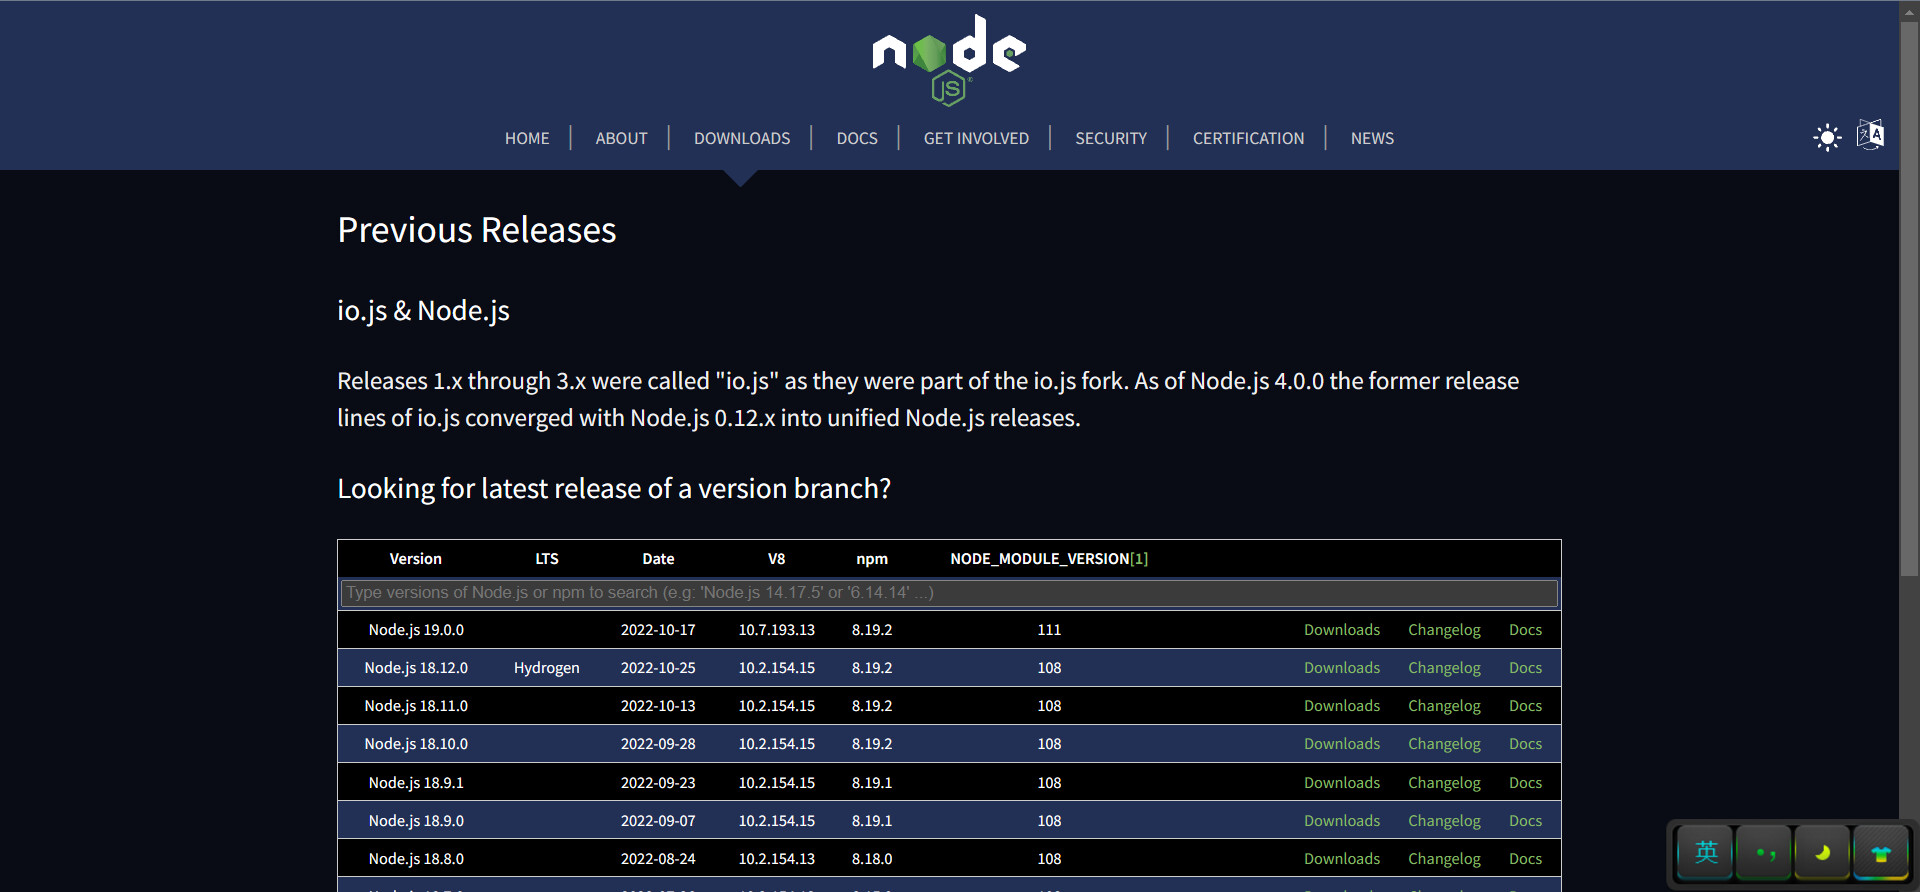This screenshot has height=892, width=1920.
Task: Open the SECURITY menu item
Action: click(x=1111, y=138)
